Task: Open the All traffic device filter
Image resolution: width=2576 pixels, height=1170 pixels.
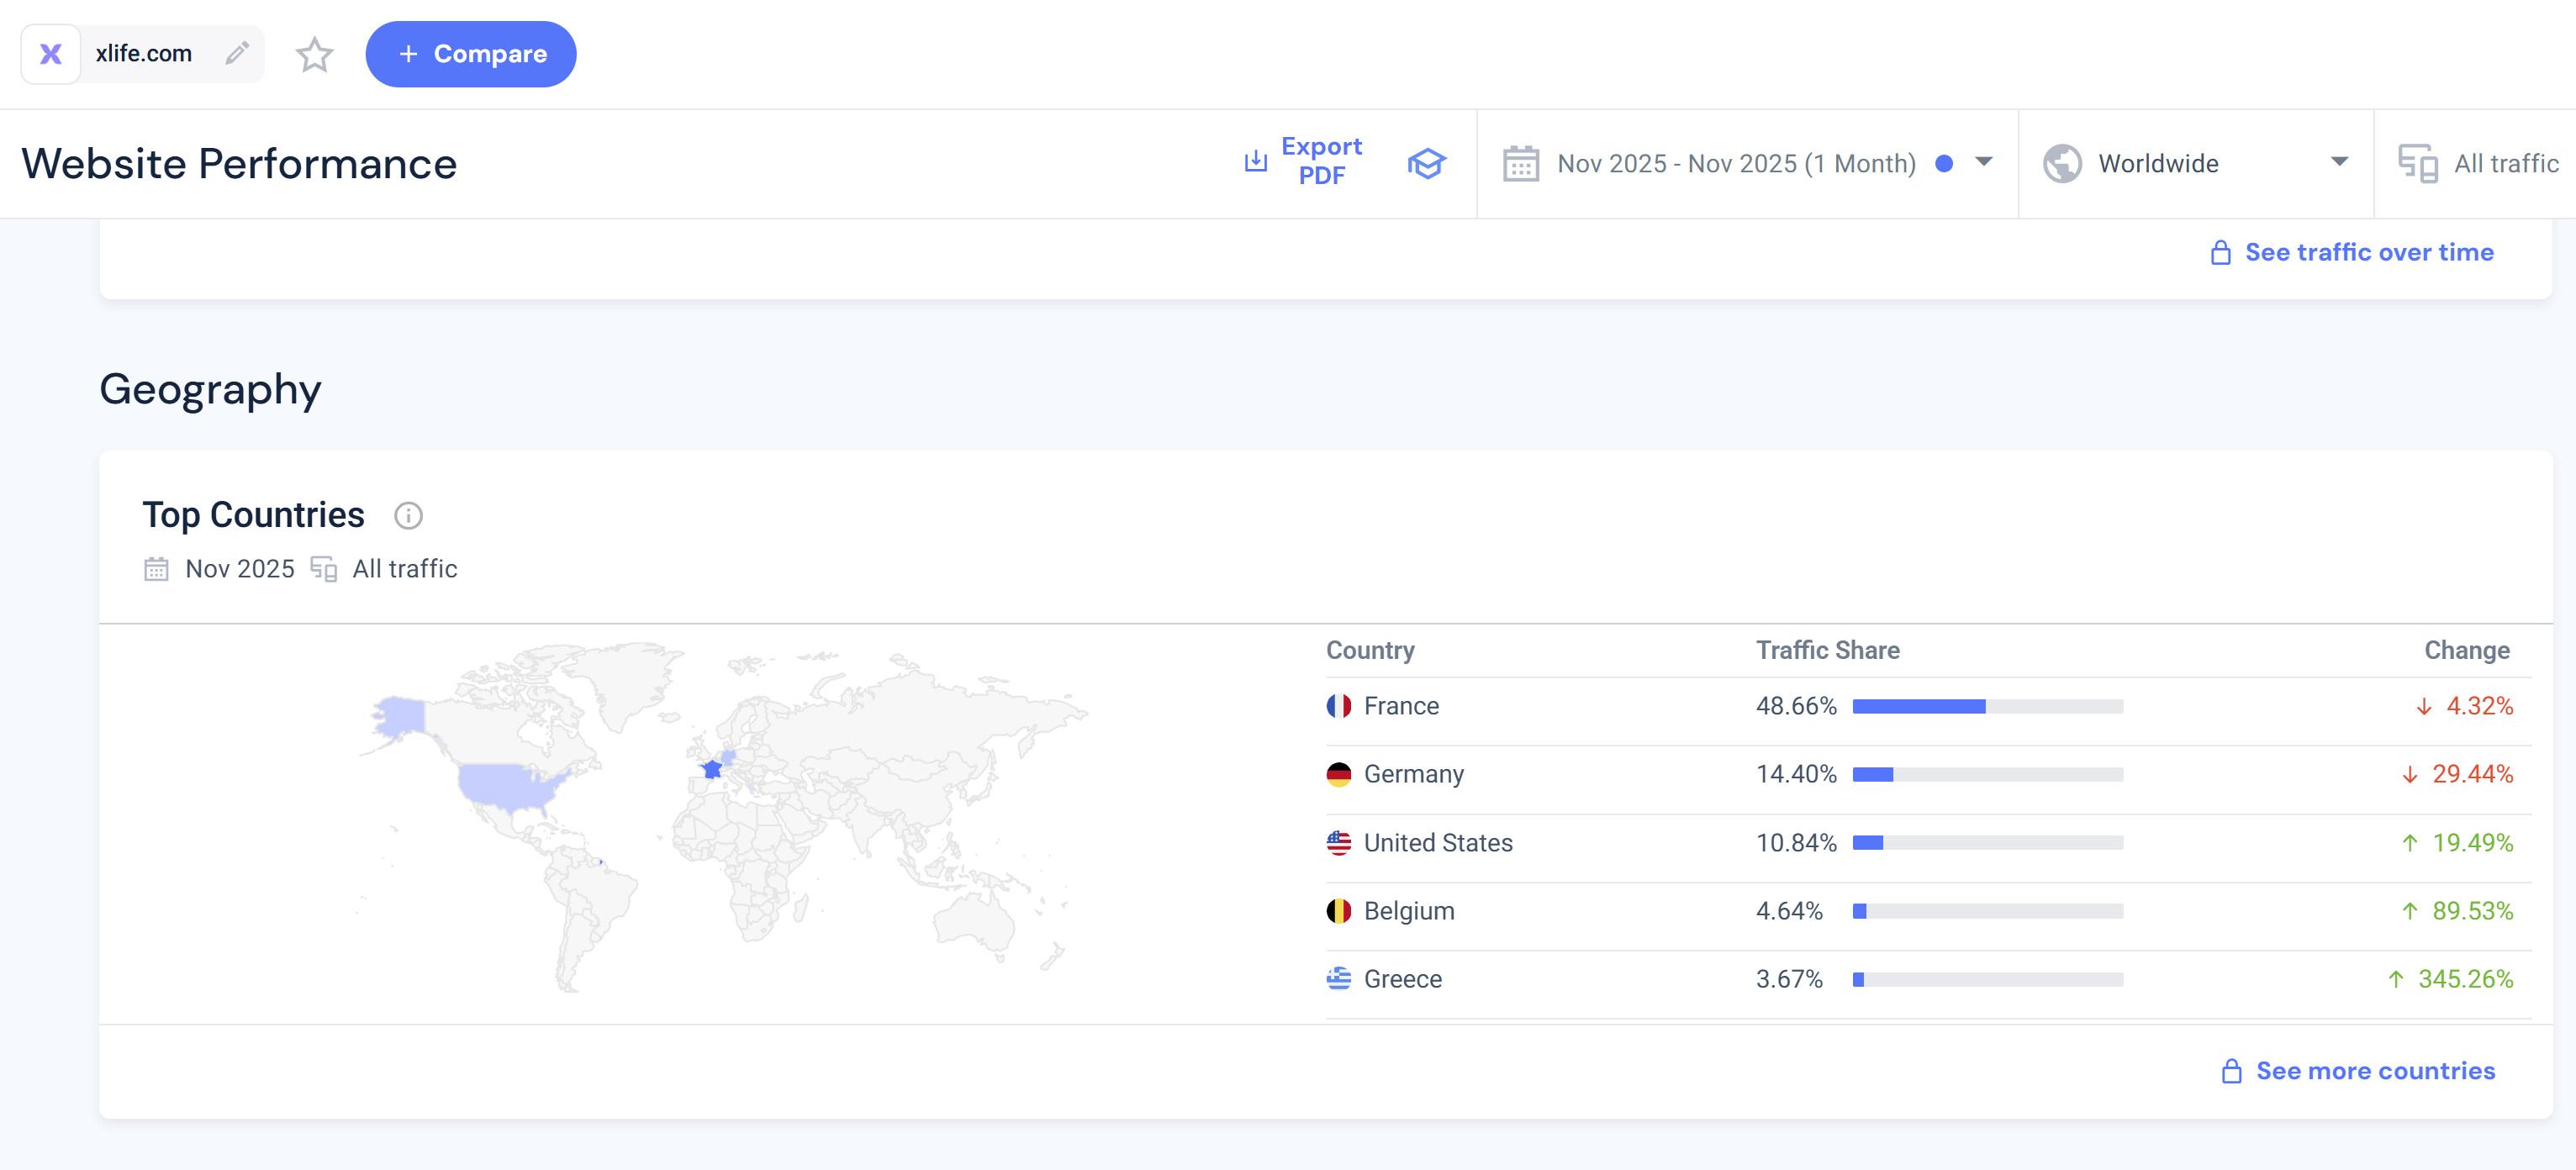Action: click(x=2505, y=163)
